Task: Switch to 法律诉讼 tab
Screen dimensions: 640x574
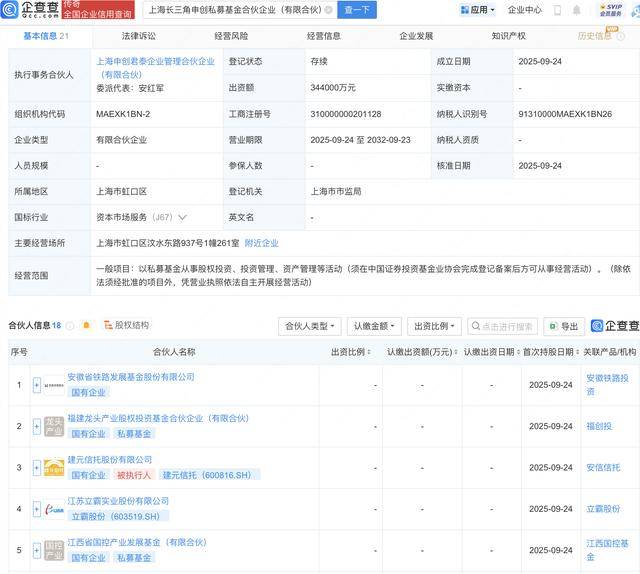Action: pyautogui.click(x=139, y=36)
